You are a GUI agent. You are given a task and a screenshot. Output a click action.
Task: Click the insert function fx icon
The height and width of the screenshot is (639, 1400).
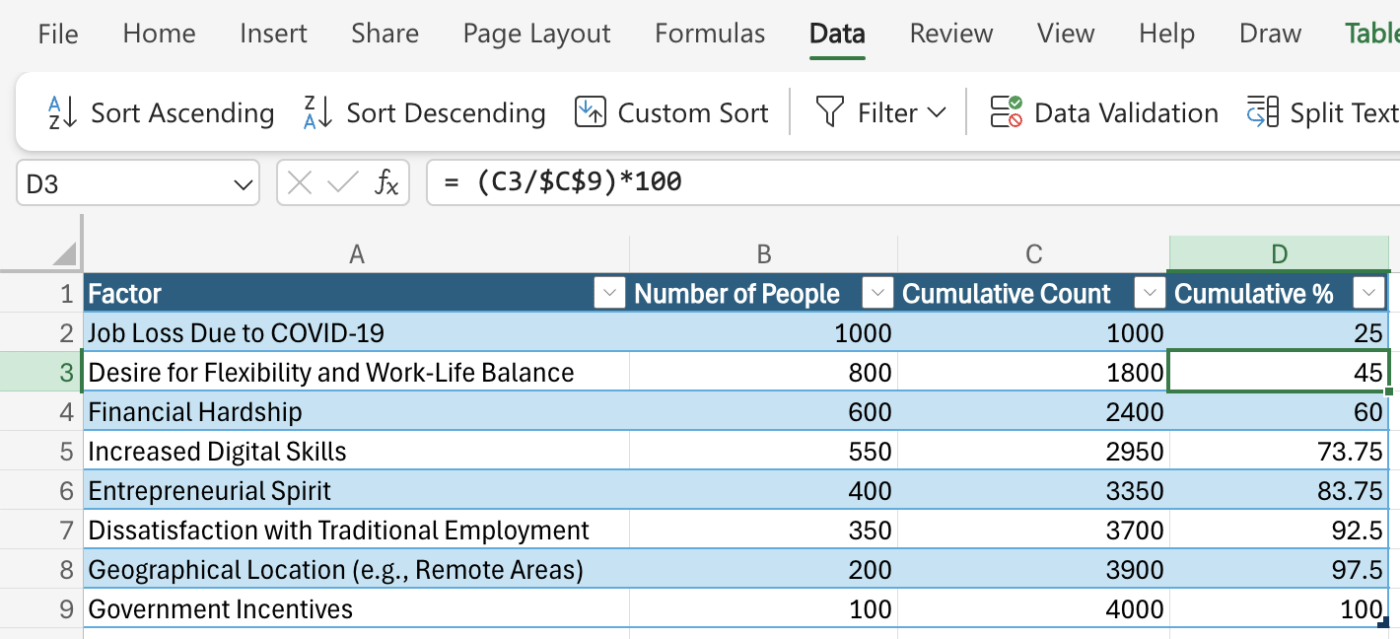387,183
